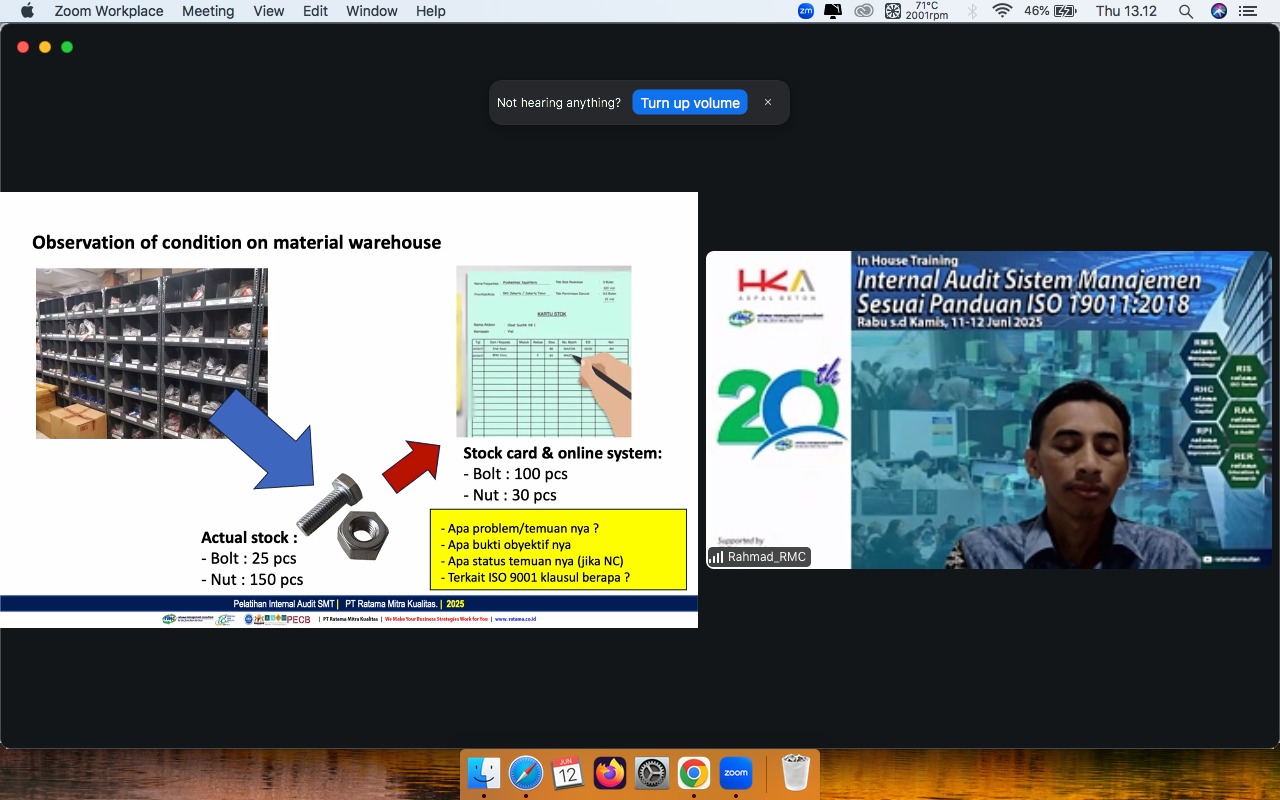Click the shared warehouse slide content

pos(349,410)
